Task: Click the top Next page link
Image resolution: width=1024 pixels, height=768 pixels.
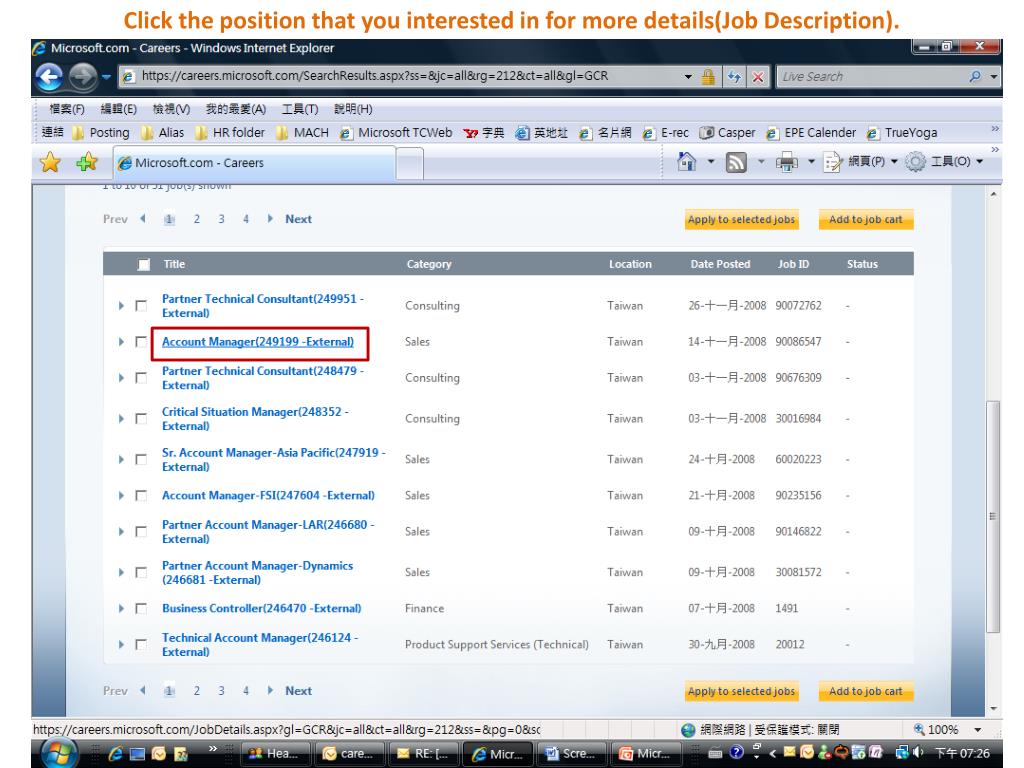Action: (298, 219)
